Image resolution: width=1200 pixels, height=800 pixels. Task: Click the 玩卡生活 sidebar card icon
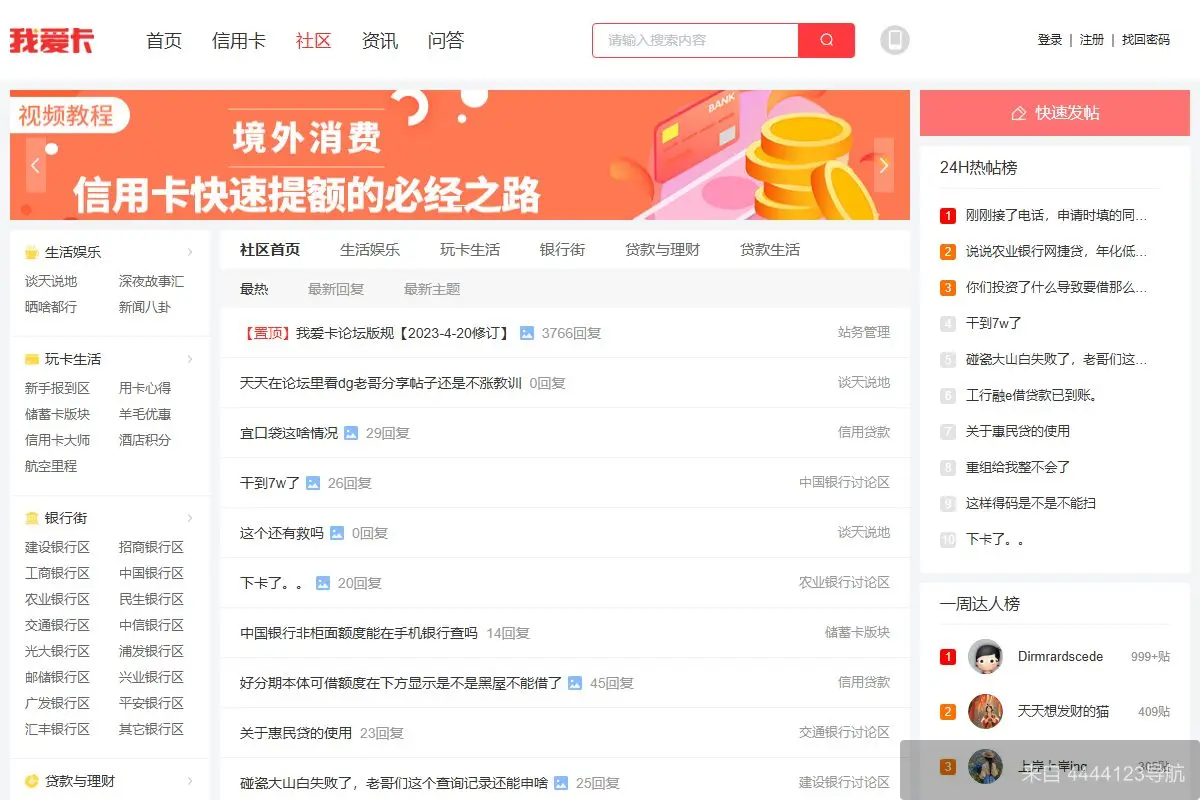click(31, 359)
